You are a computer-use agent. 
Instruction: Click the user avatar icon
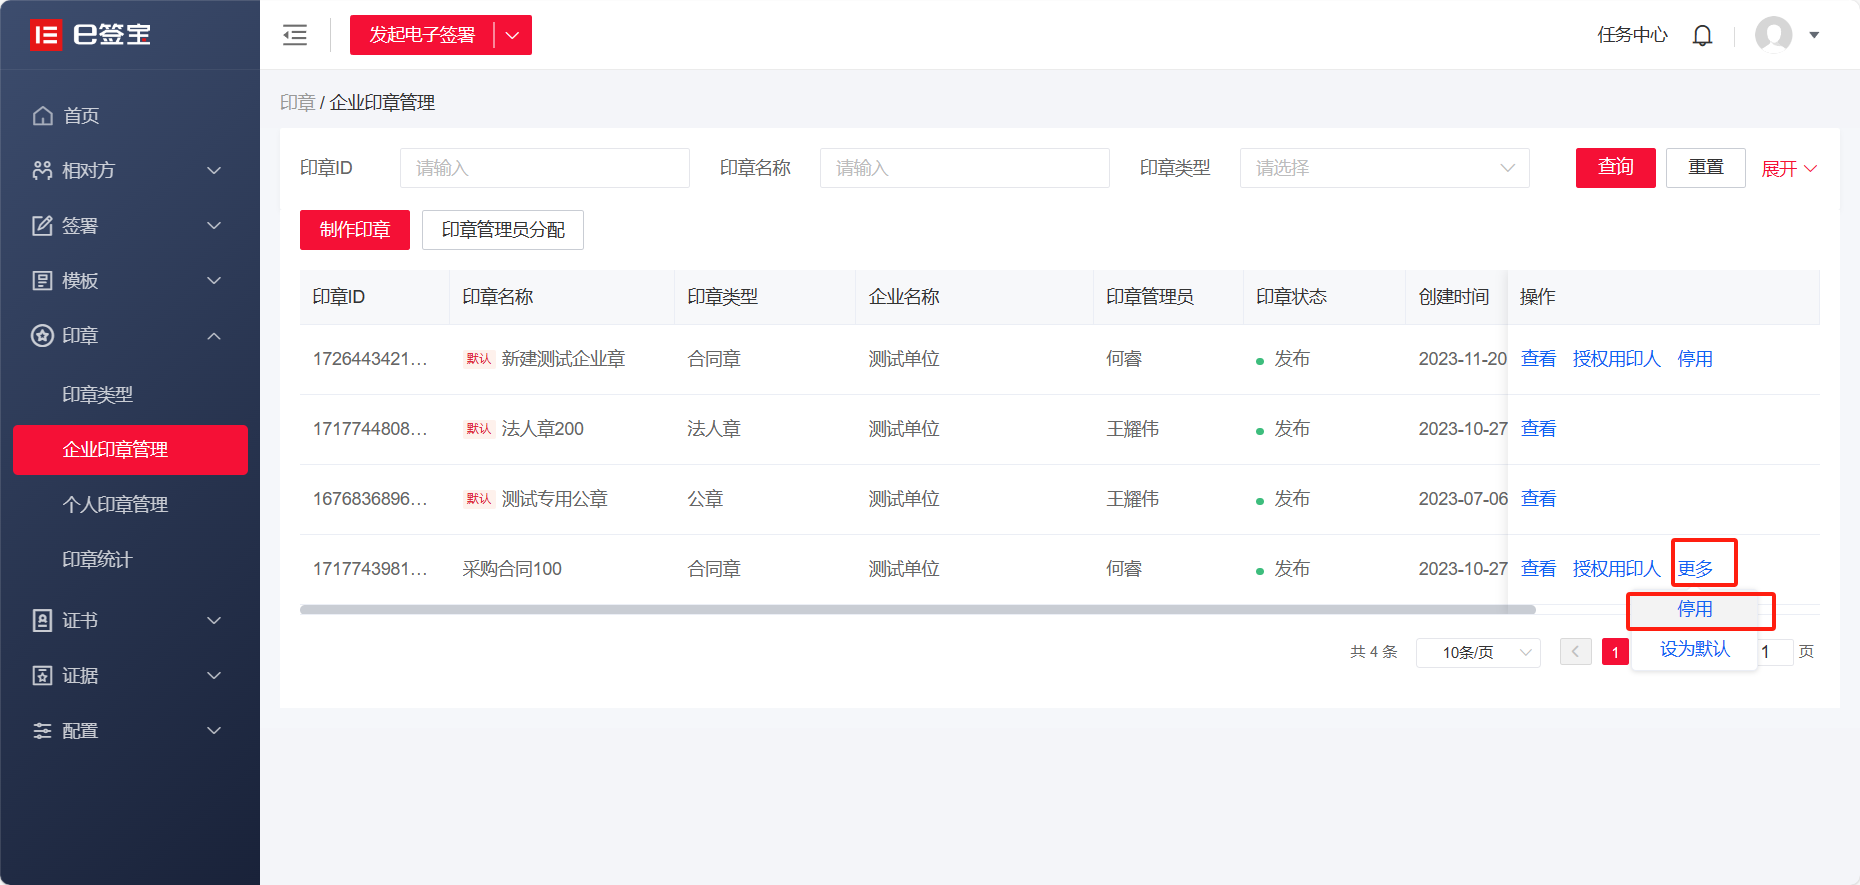tap(1774, 35)
